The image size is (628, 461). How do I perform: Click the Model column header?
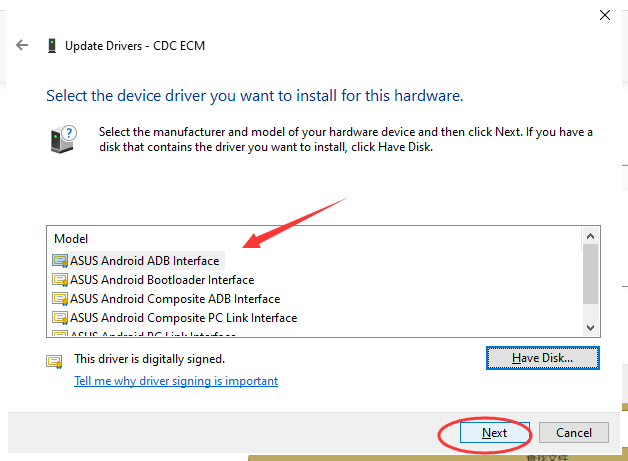(71, 239)
